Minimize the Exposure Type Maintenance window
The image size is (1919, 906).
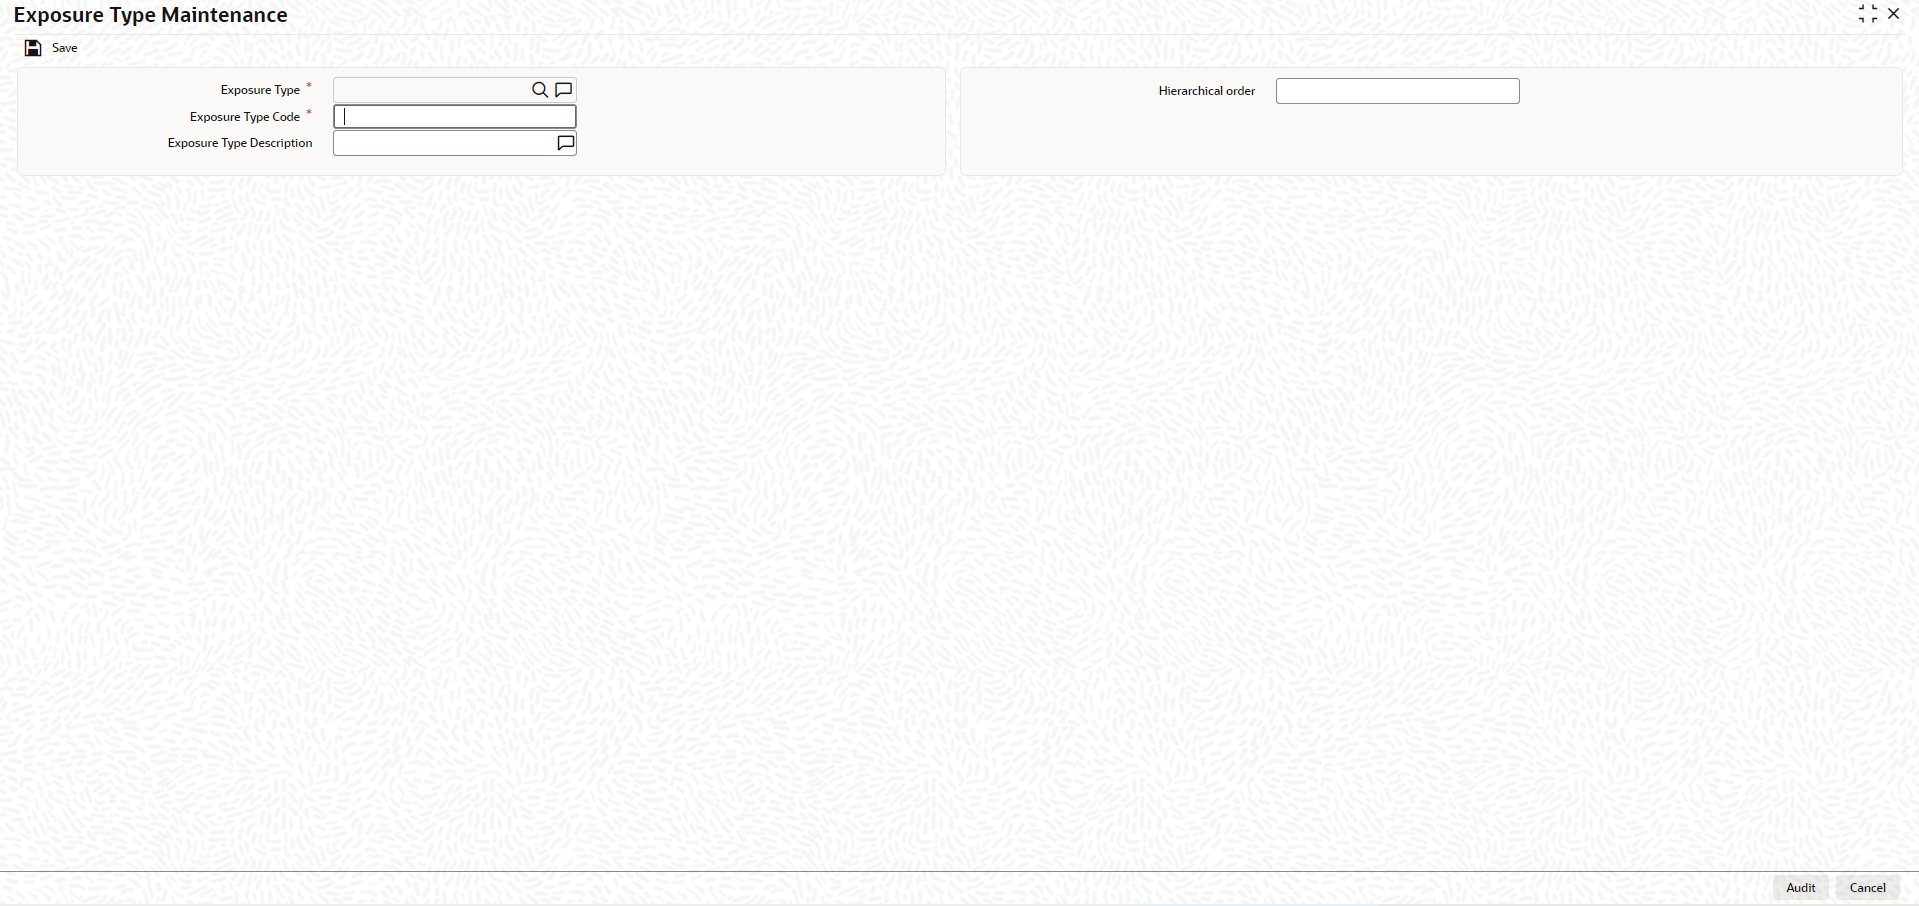(x=1868, y=14)
